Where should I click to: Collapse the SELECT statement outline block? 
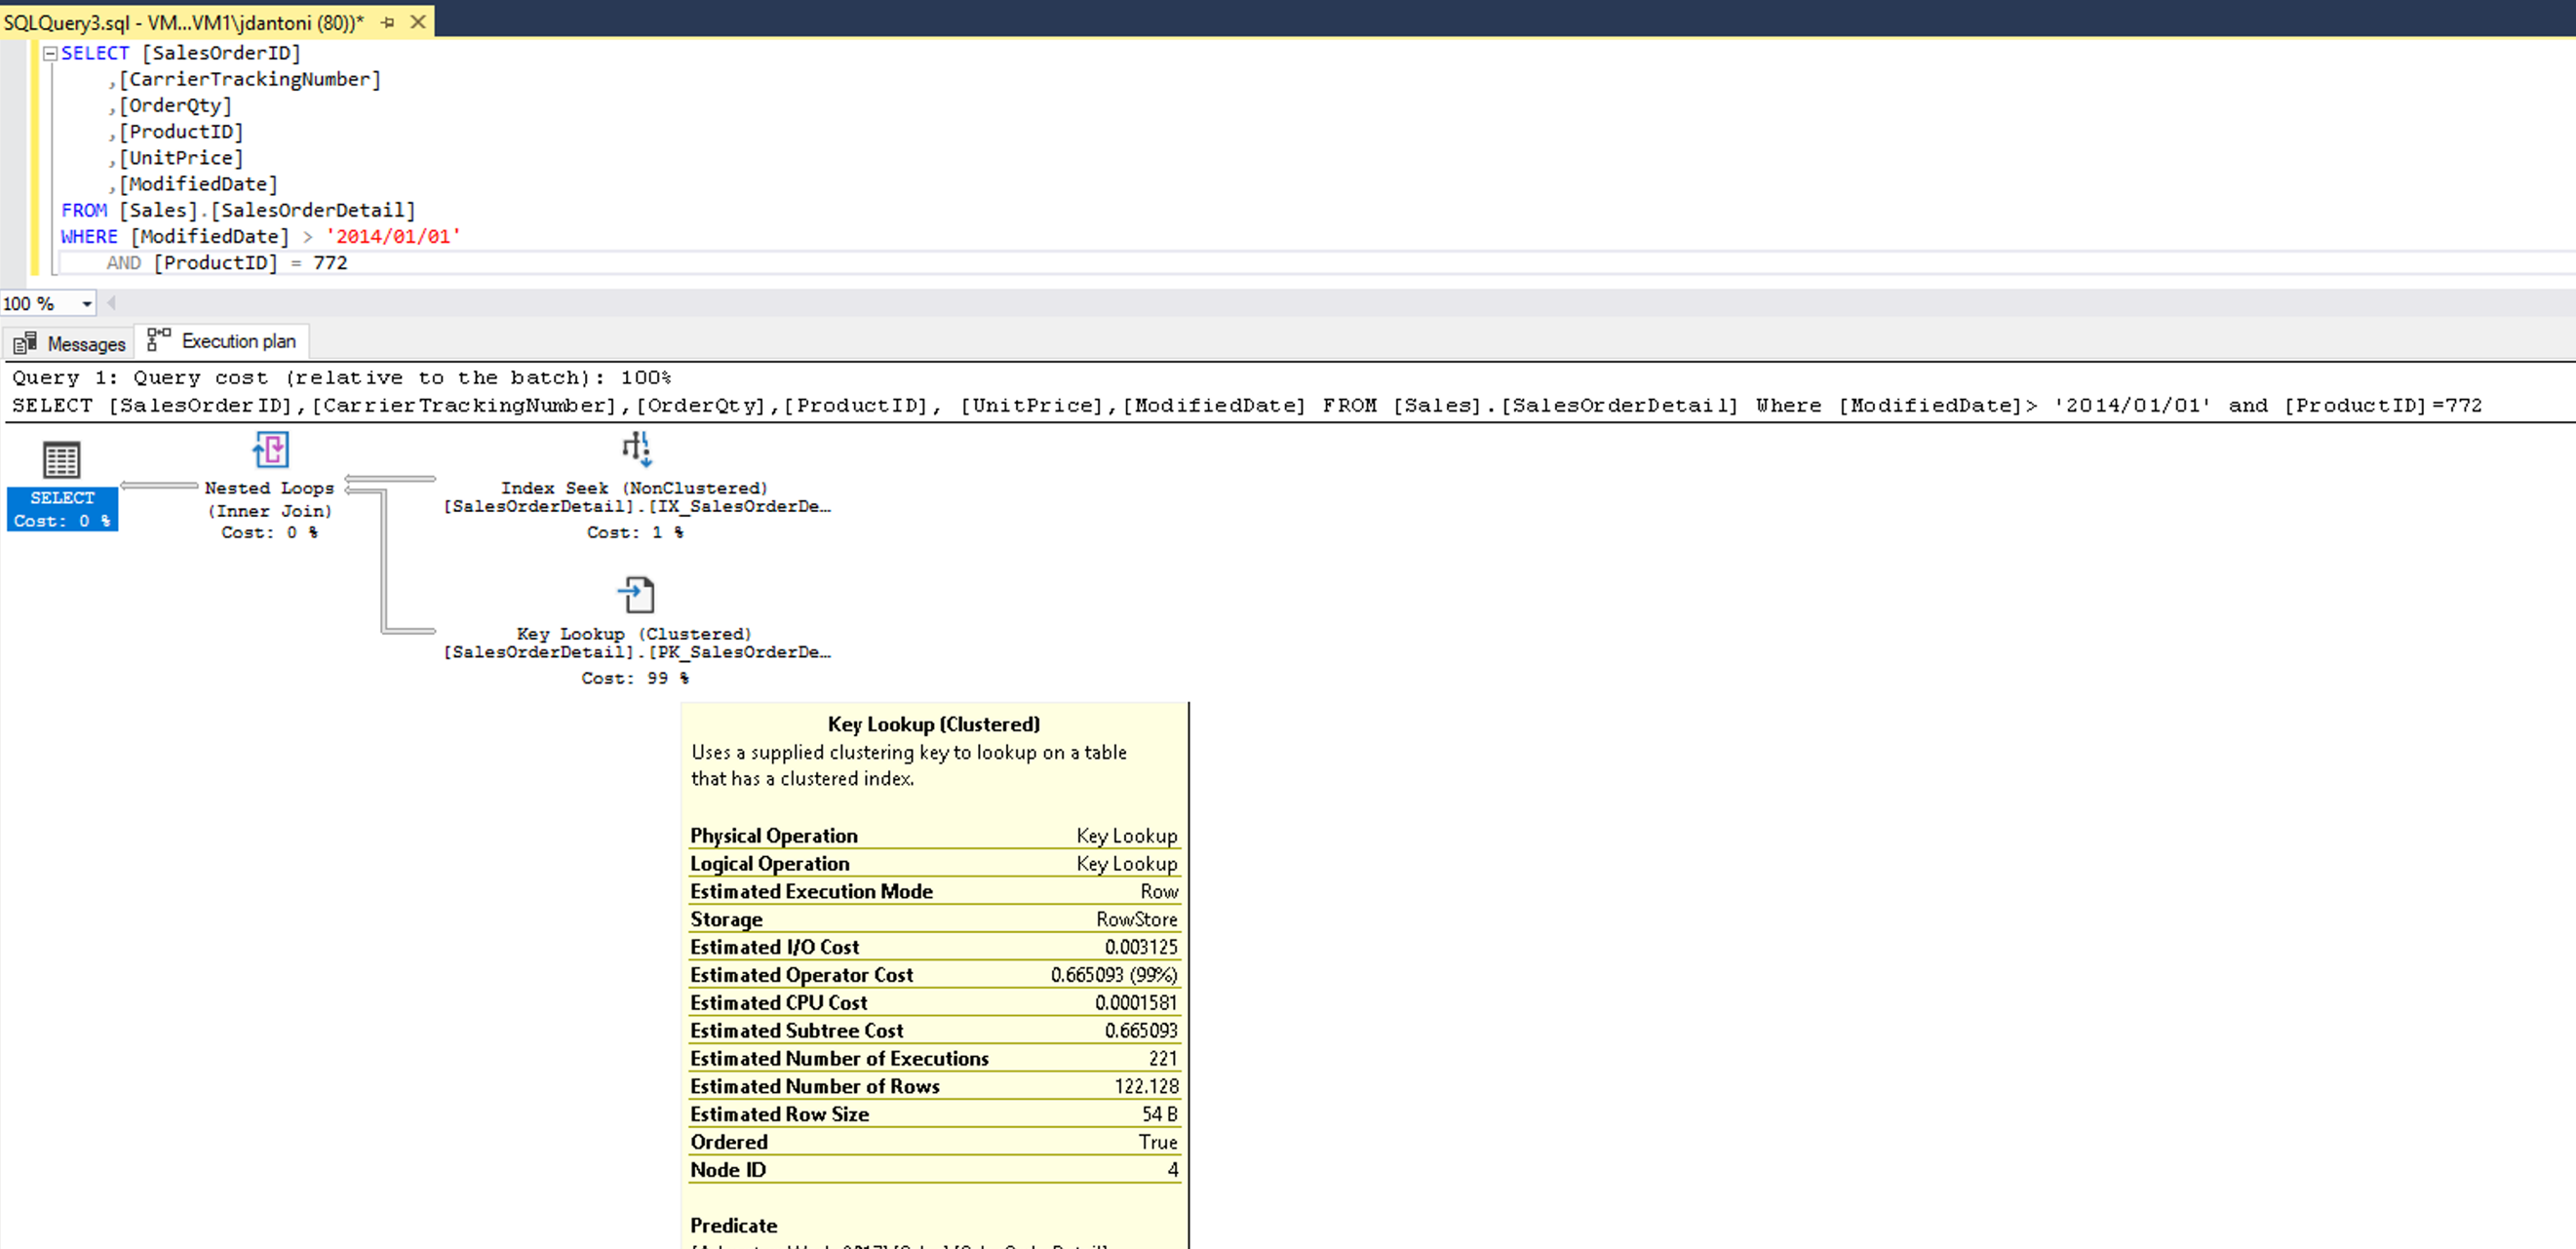[49, 54]
